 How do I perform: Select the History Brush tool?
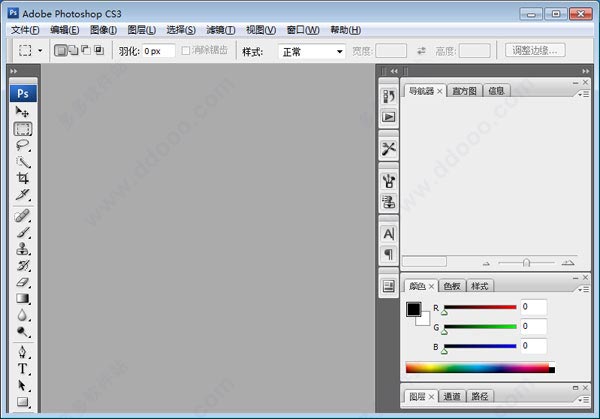coord(23,266)
